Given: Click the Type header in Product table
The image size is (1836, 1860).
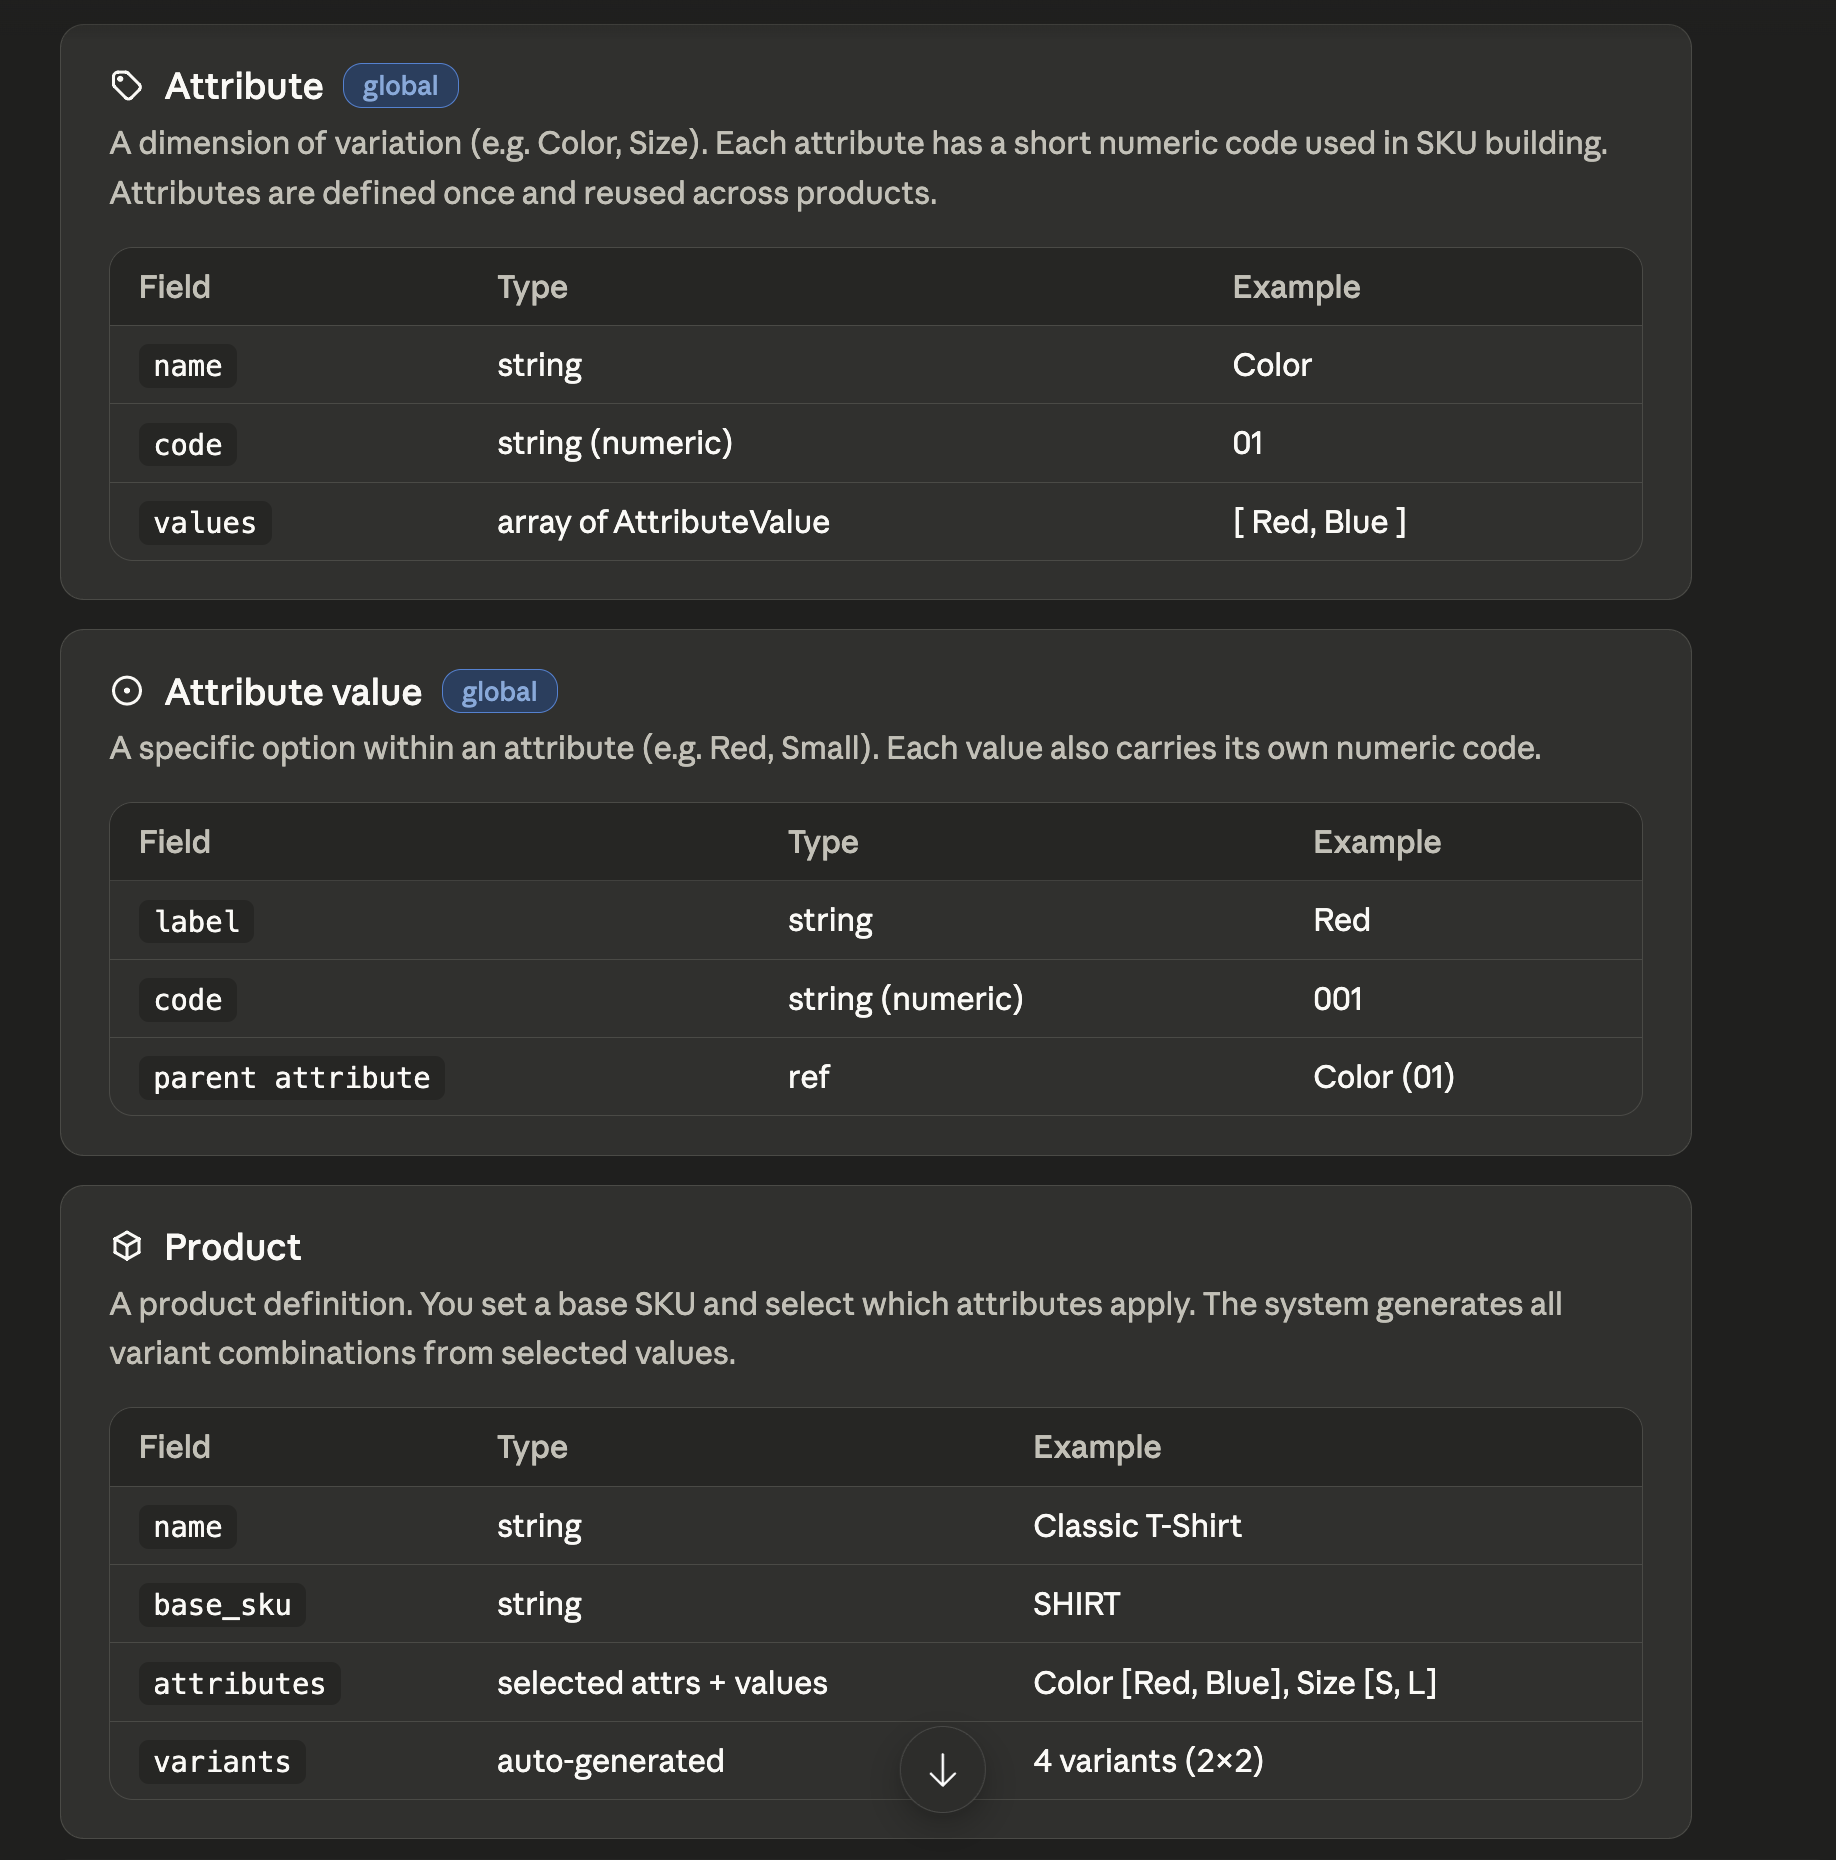Looking at the screenshot, I should (532, 1447).
